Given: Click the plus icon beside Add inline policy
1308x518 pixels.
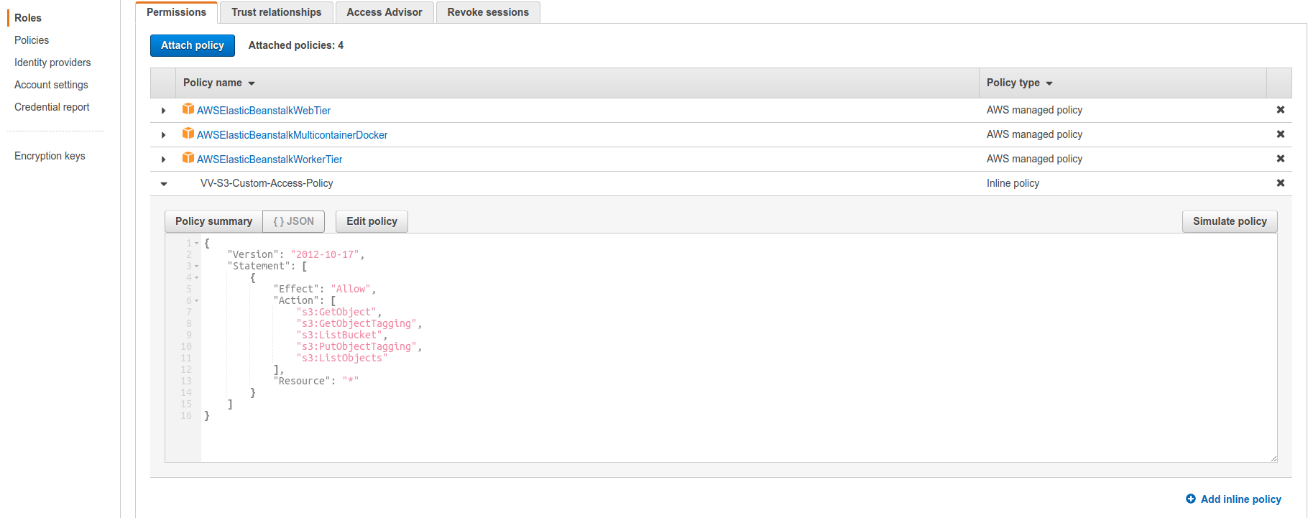Looking at the screenshot, I should point(1190,499).
